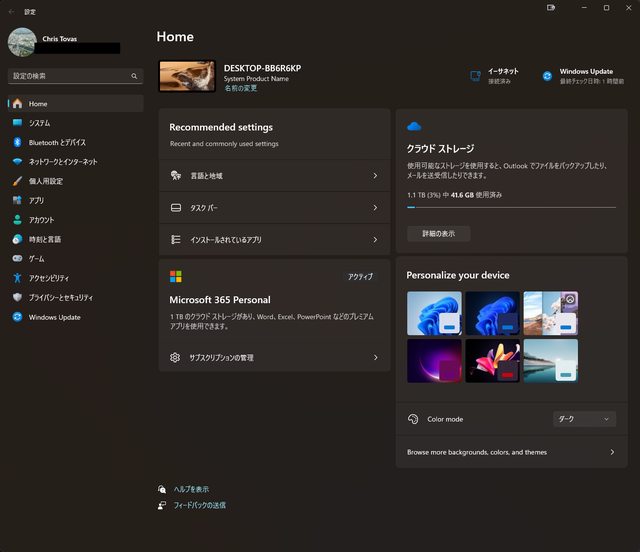This screenshot has height=552, width=640.
Task: Open the アプリ section icon
Action: tap(17, 200)
